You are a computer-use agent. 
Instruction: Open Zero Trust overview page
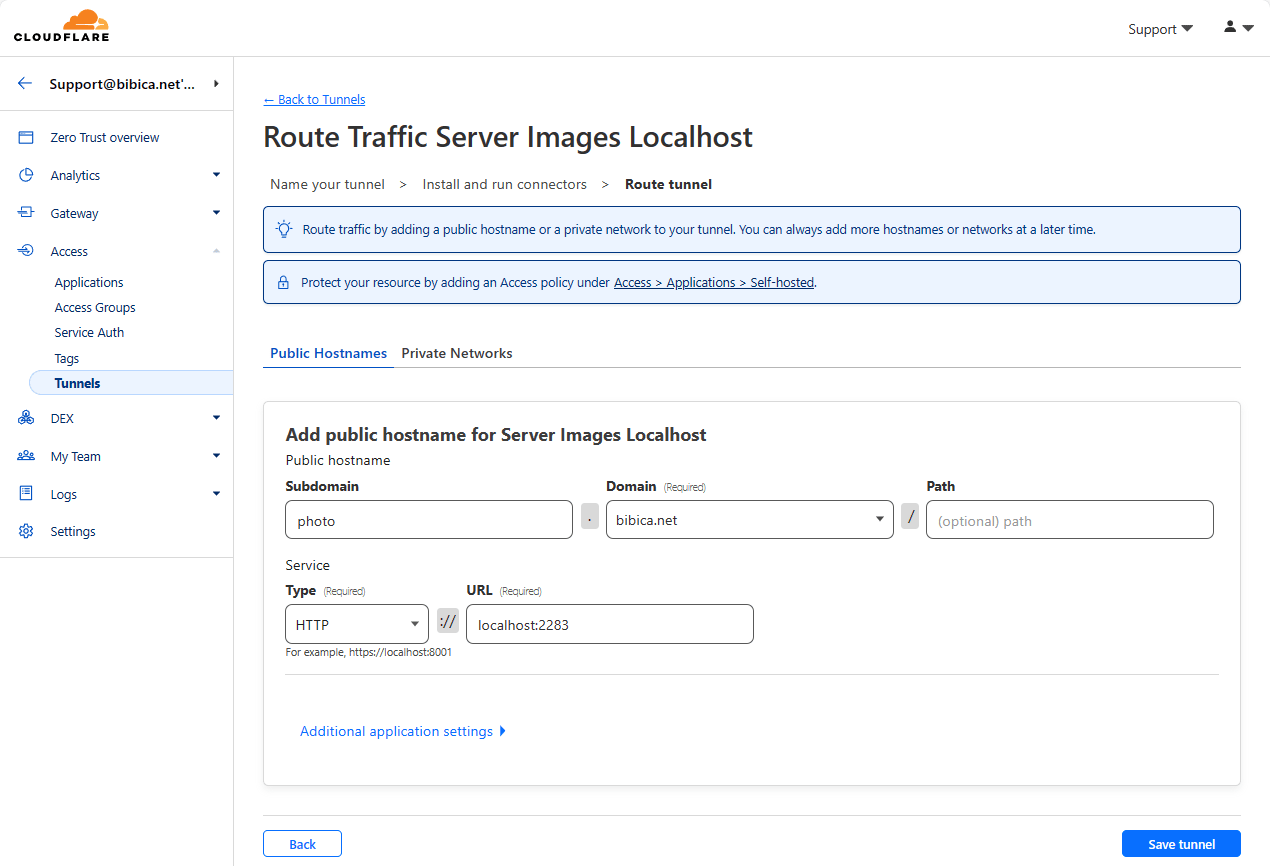[105, 137]
